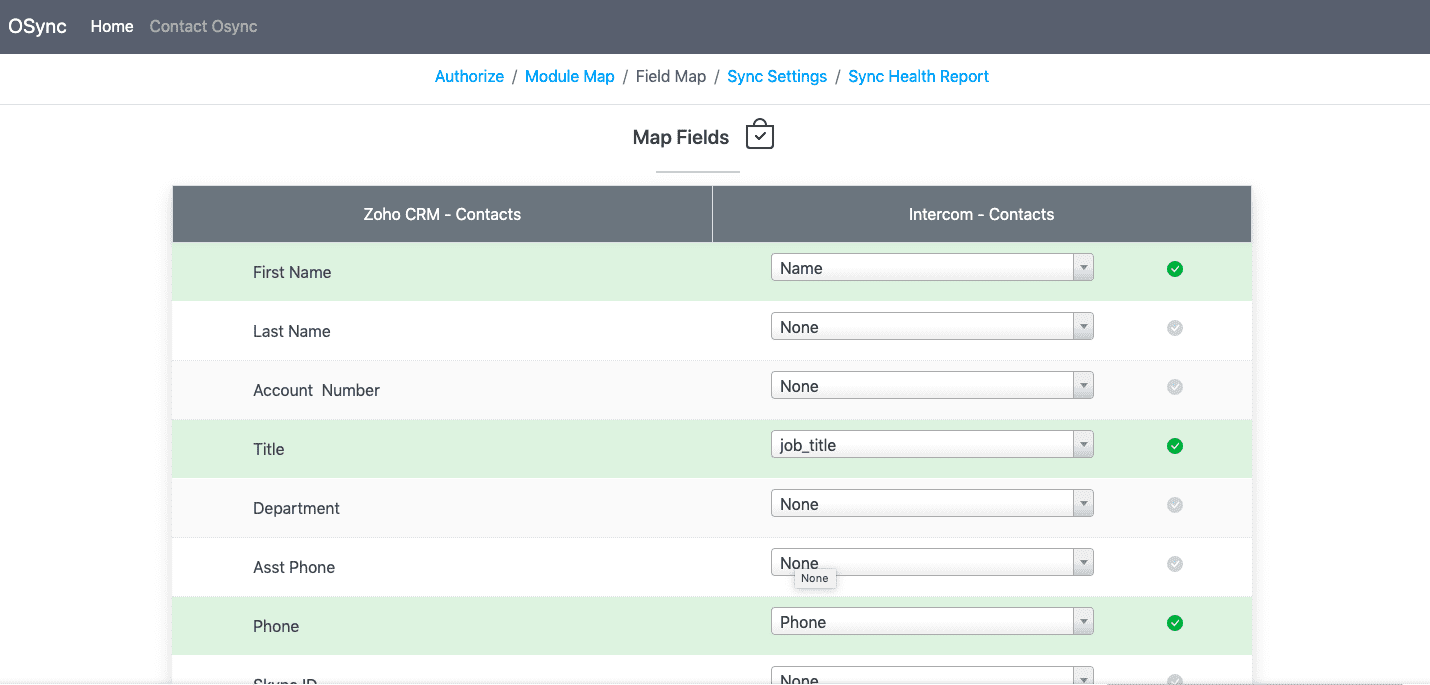Open the First Name mapping dropdown
Image resolution: width=1430 pixels, height=685 pixels.
tap(932, 268)
